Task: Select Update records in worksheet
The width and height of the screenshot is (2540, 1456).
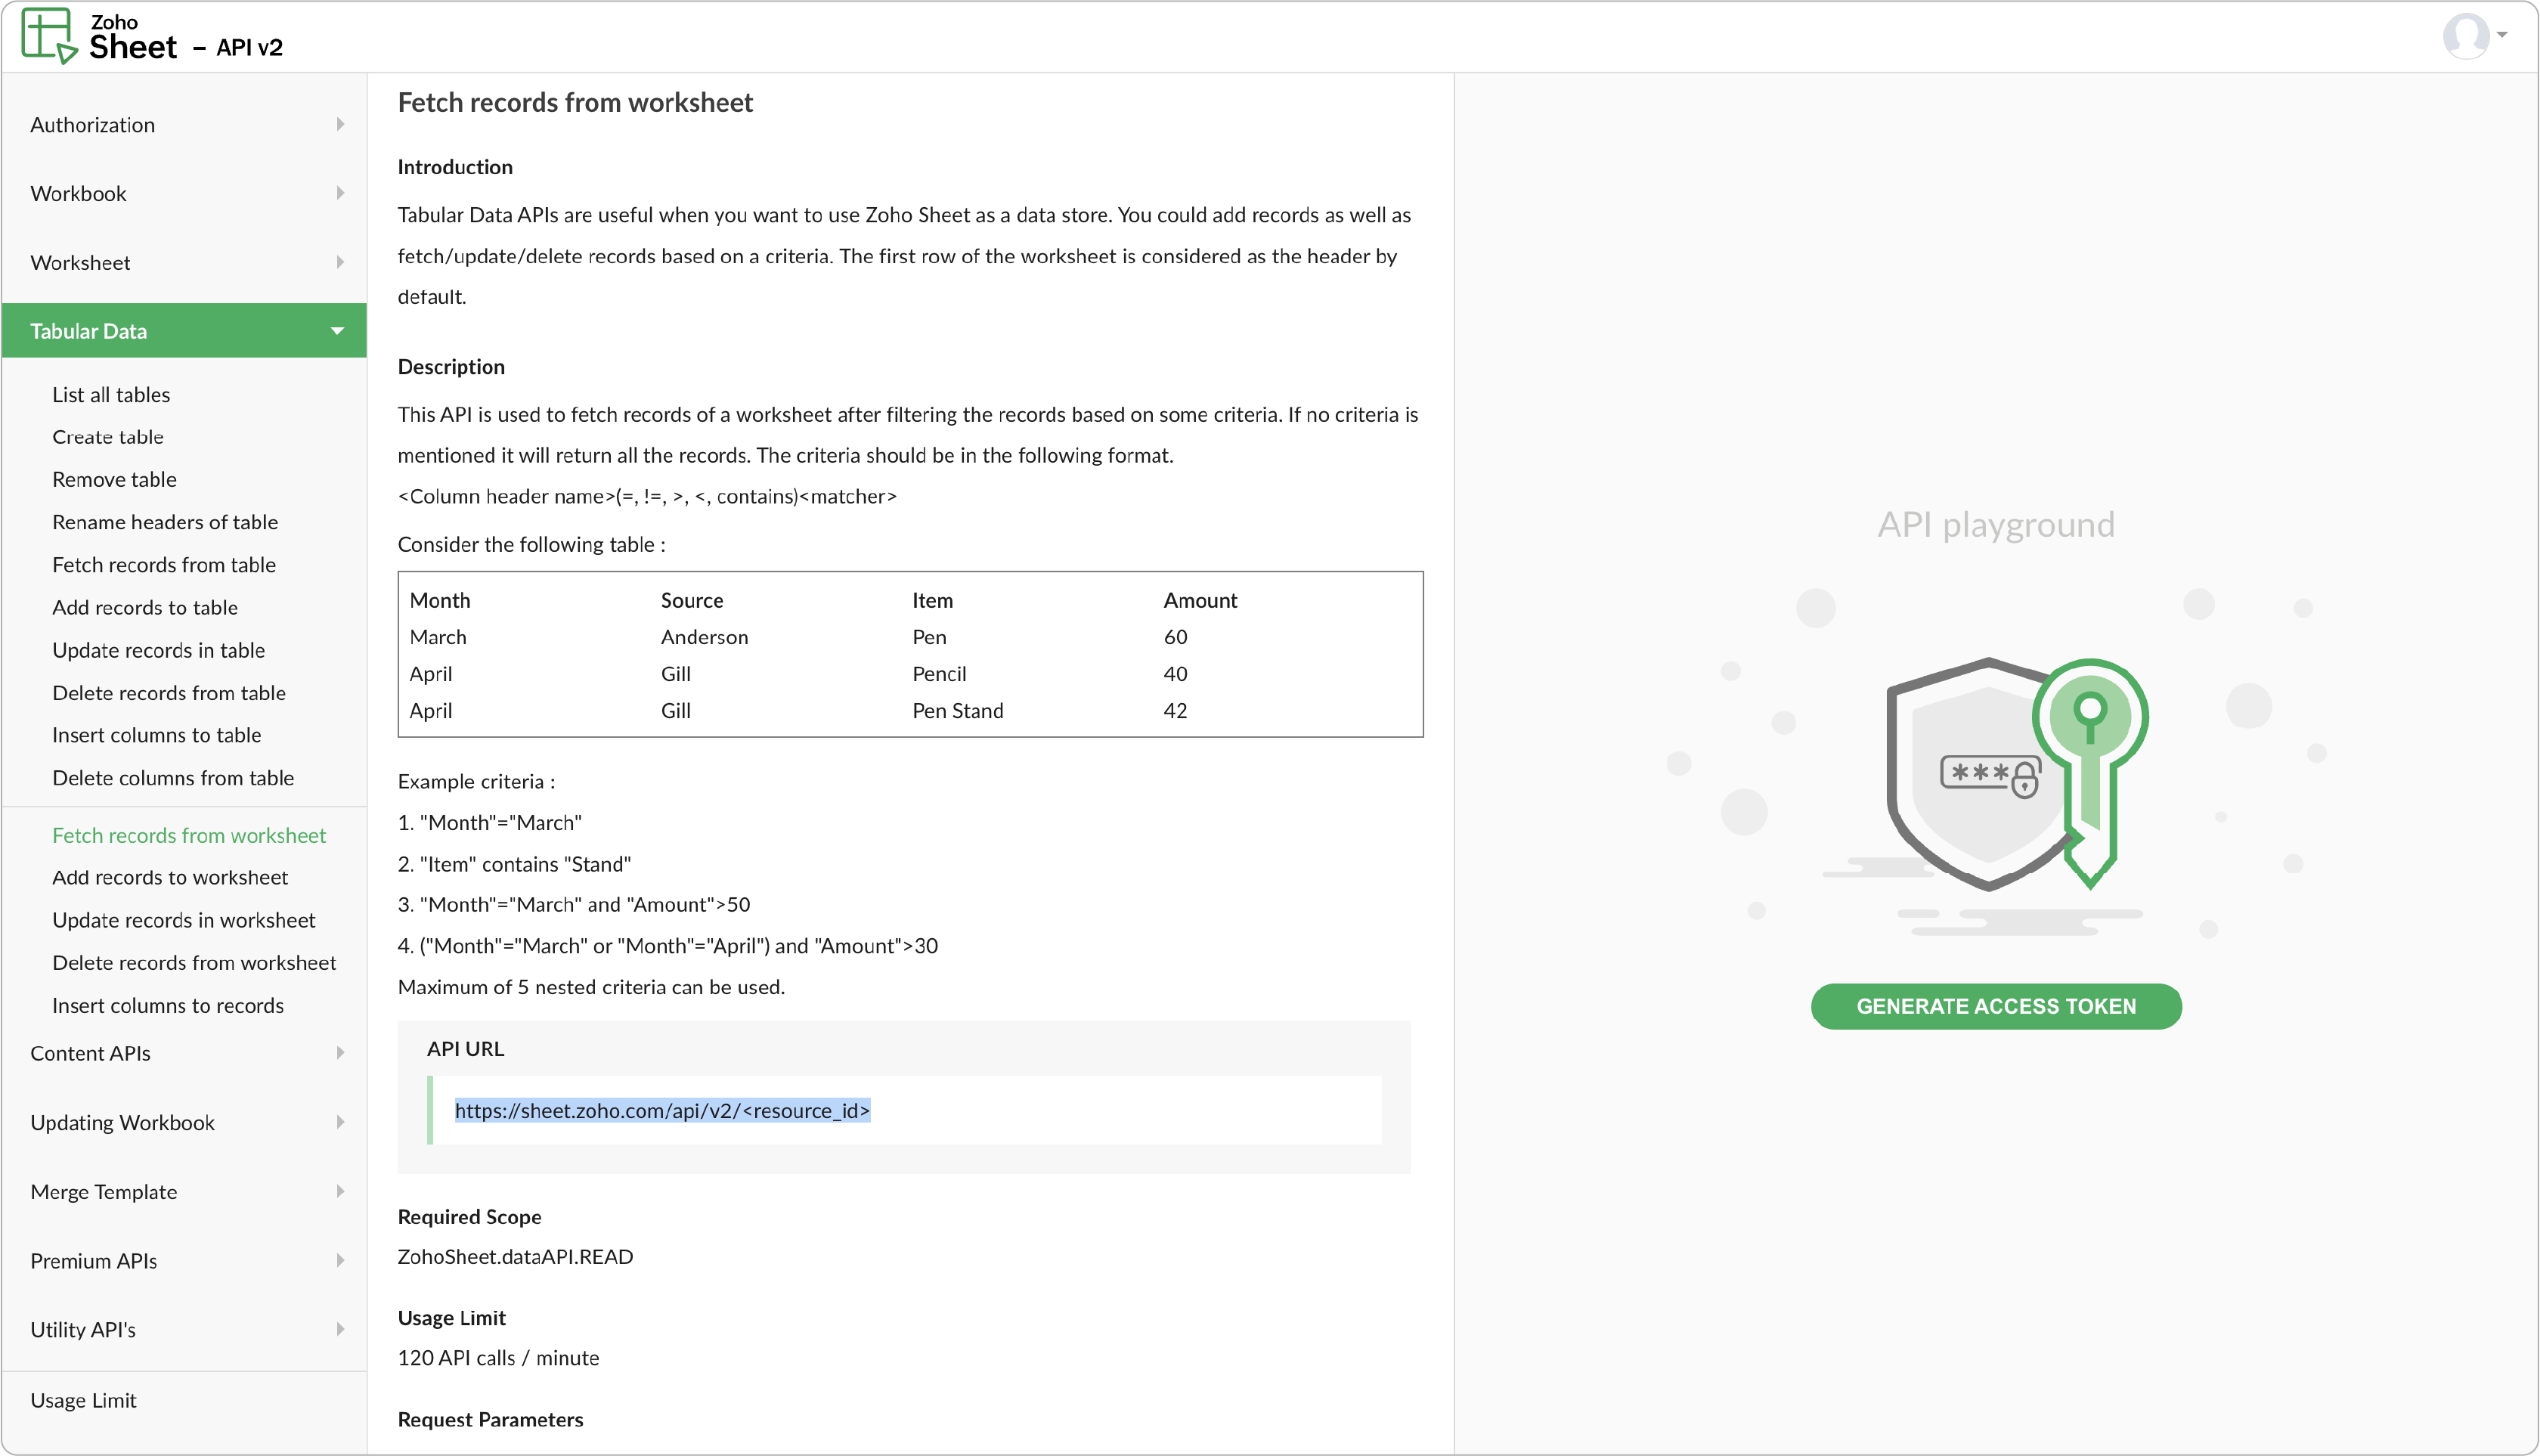Action: tap(184, 920)
